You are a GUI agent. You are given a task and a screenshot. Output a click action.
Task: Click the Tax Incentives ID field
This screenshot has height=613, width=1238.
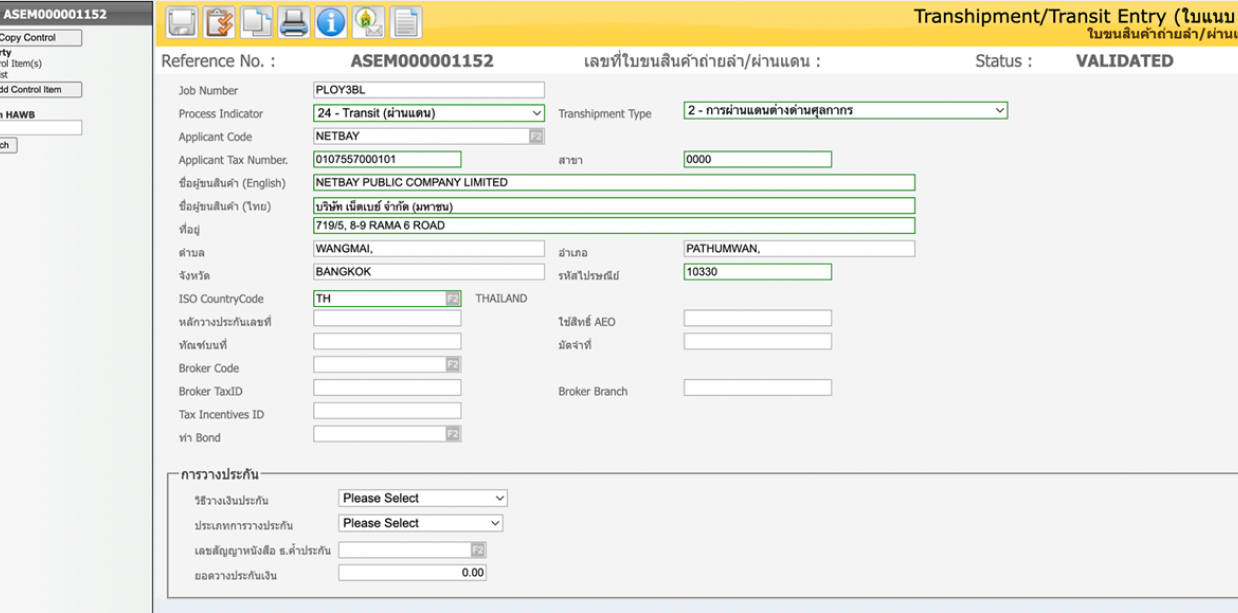point(387,411)
